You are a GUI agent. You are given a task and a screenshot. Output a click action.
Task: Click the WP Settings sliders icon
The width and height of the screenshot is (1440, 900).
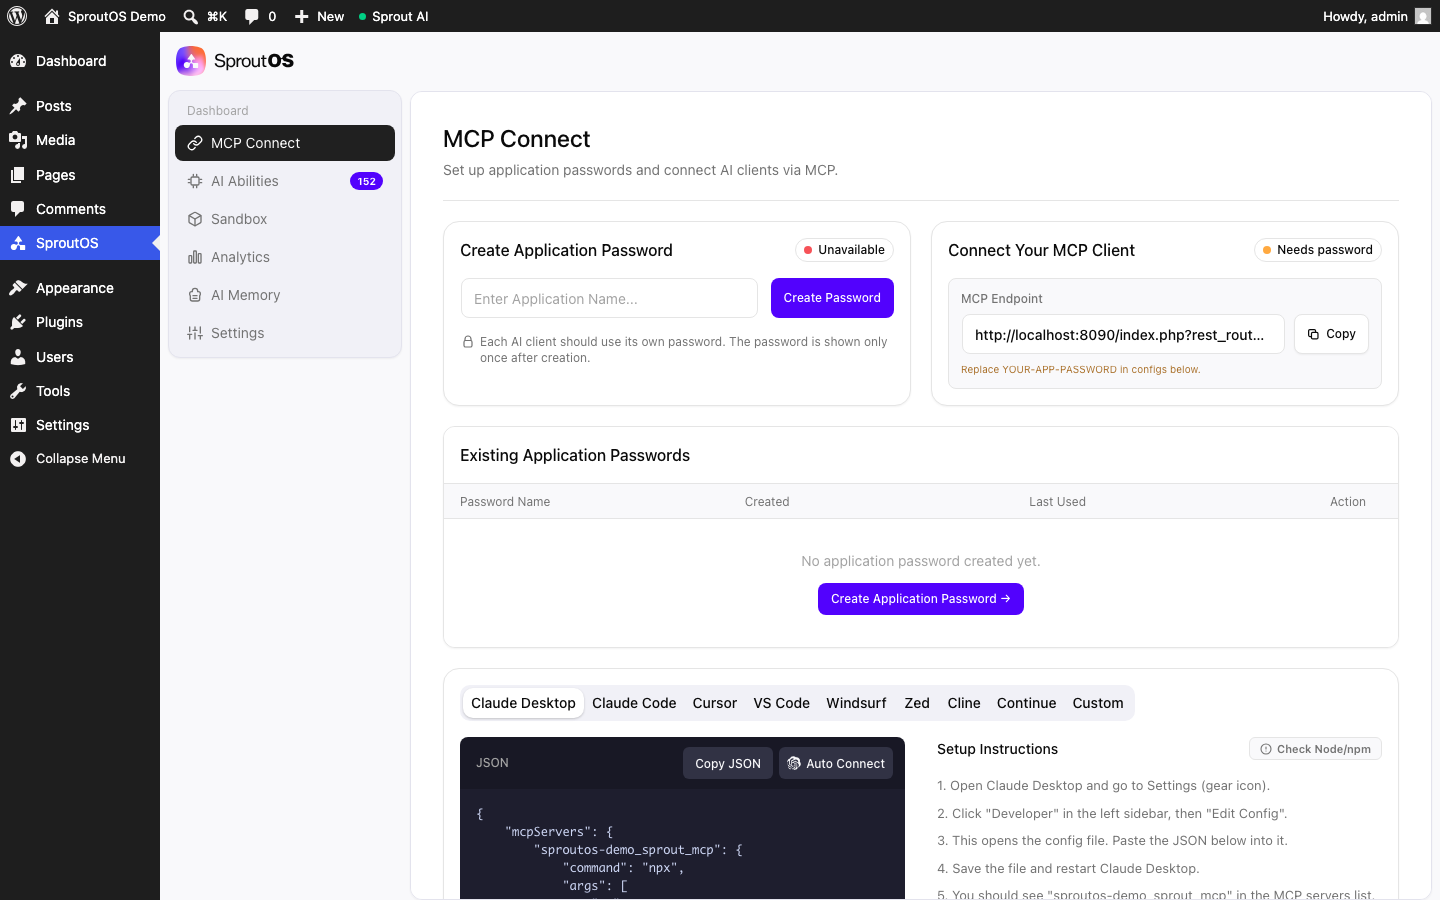tap(18, 425)
